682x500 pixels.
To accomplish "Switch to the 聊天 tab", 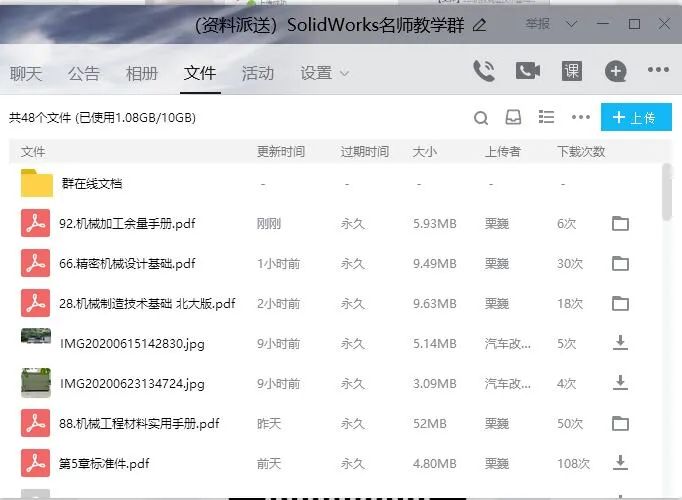I will pos(26,73).
